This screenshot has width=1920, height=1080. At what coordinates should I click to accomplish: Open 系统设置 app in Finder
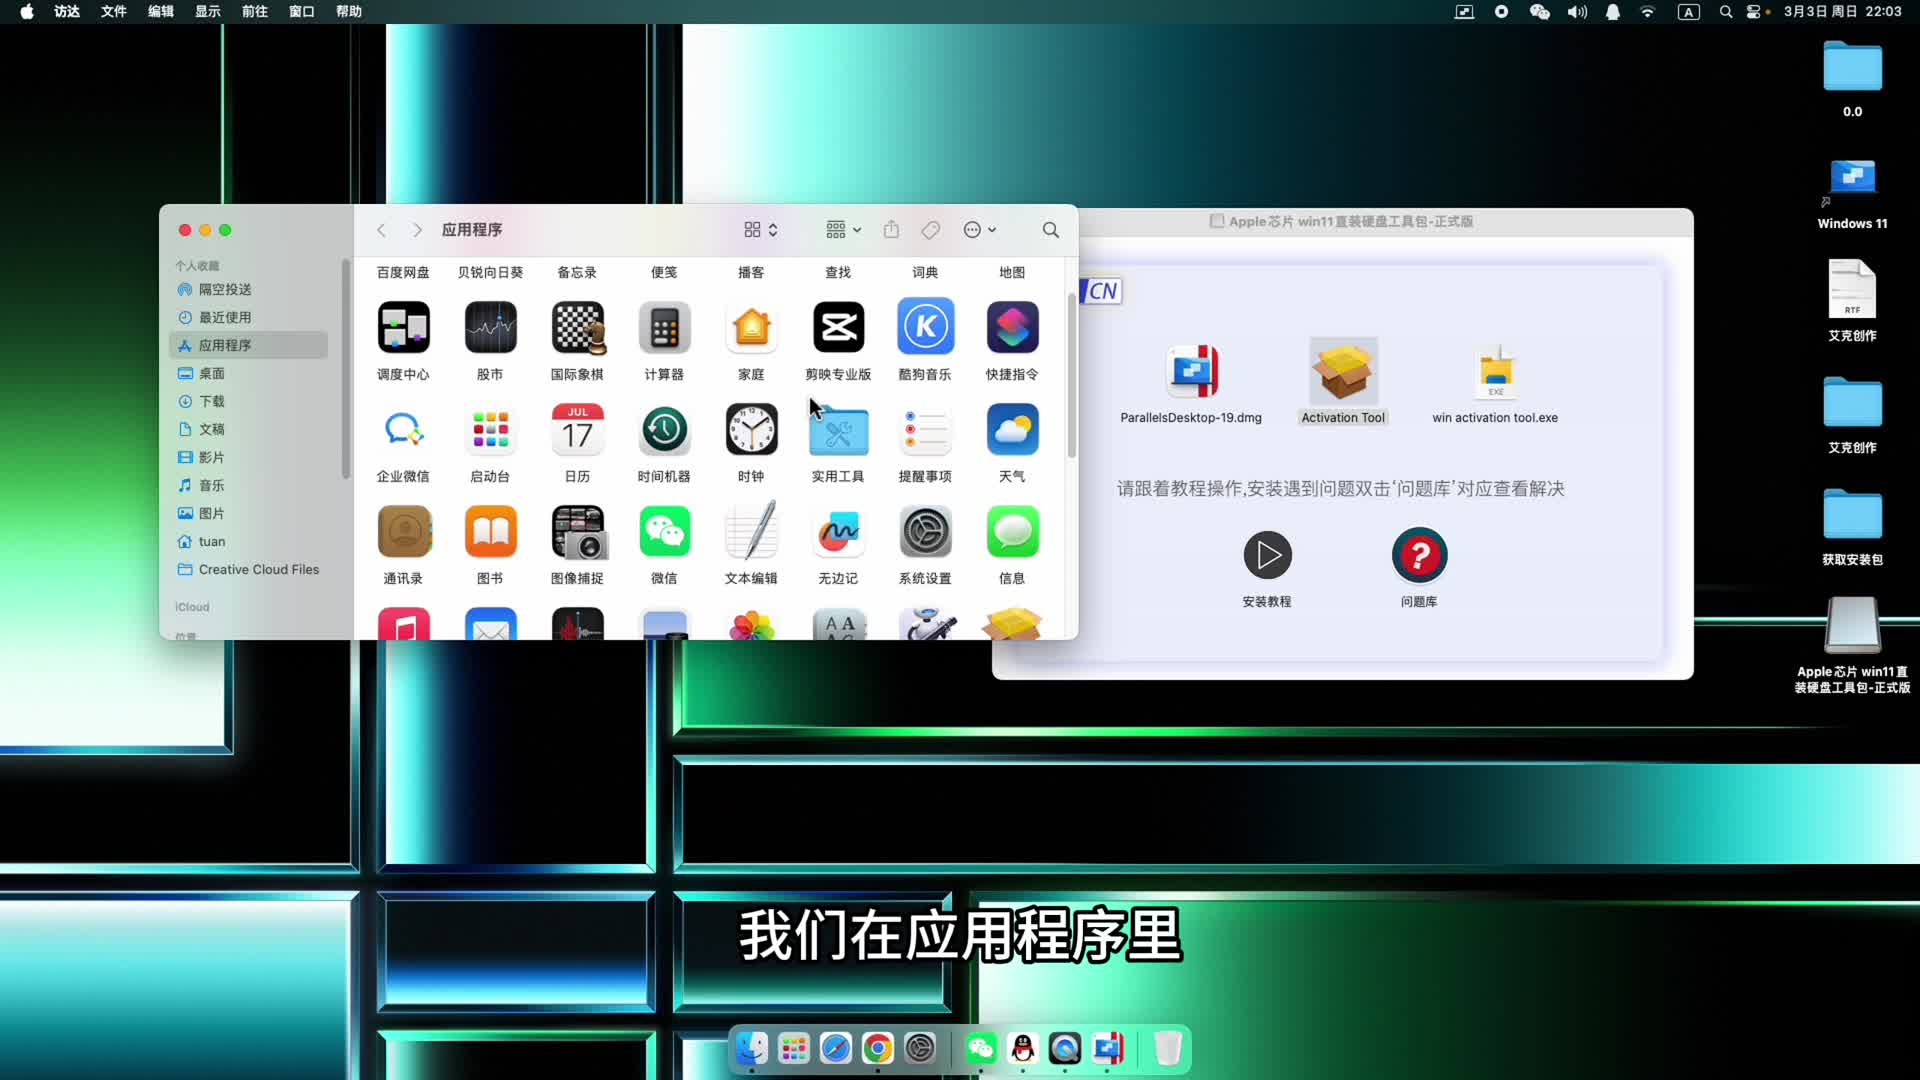pyautogui.click(x=925, y=533)
